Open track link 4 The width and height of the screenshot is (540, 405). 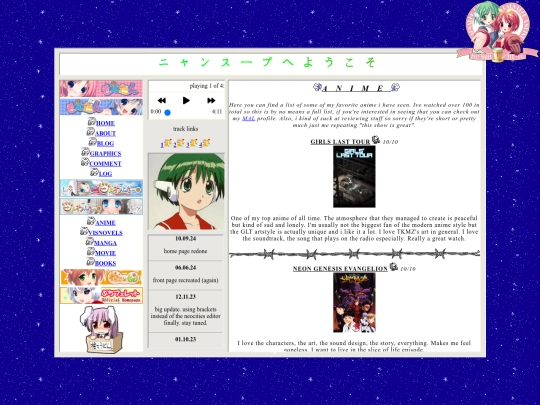pos(200,145)
